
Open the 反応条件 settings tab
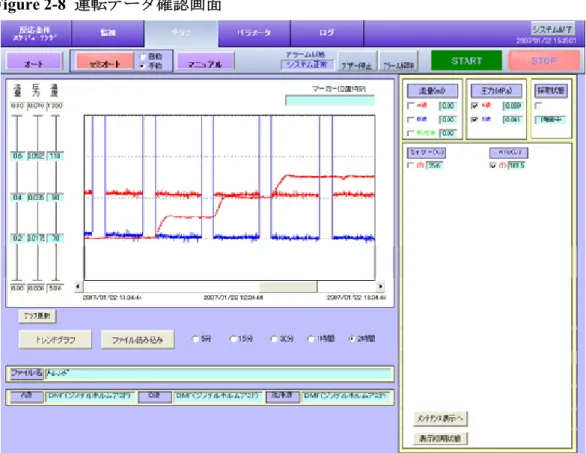point(36,33)
